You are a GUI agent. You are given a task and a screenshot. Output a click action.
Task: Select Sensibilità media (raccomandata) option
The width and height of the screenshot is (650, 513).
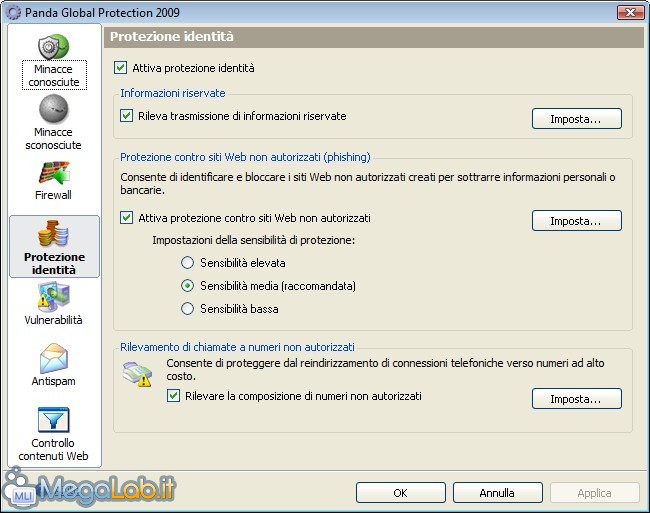click(187, 286)
